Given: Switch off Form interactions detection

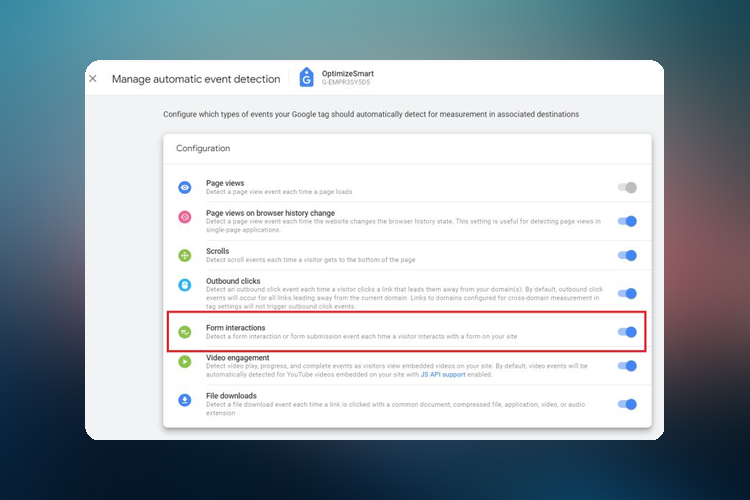Looking at the screenshot, I should (627, 332).
